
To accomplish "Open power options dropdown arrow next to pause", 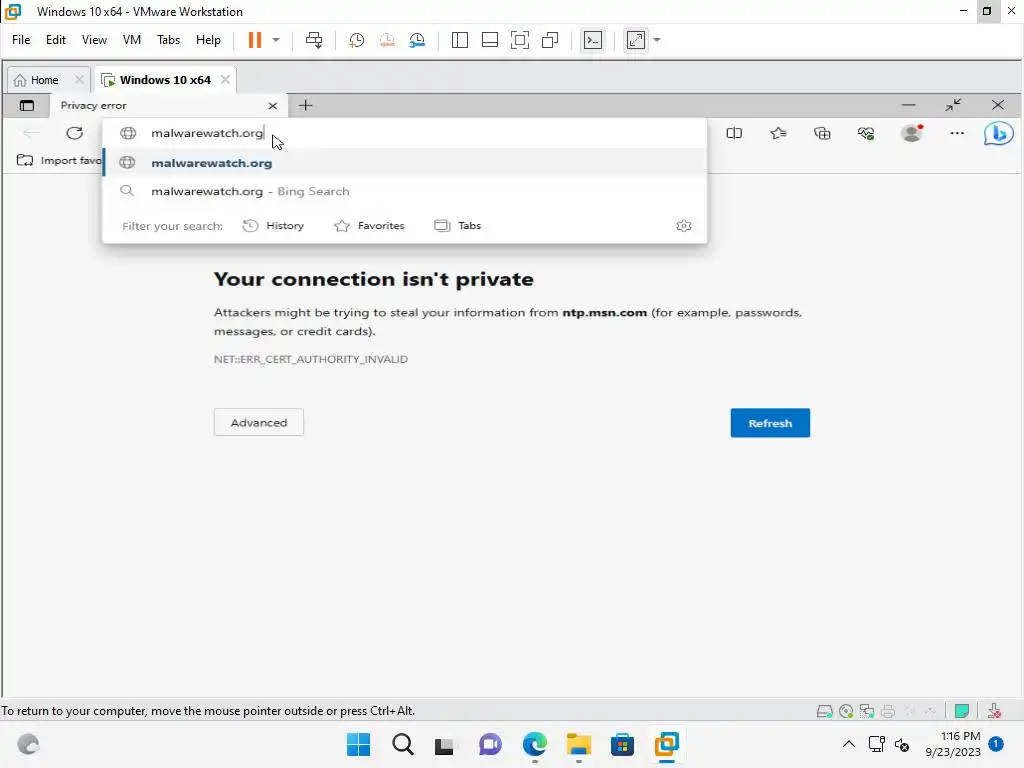I will click(x=276, y=40).
